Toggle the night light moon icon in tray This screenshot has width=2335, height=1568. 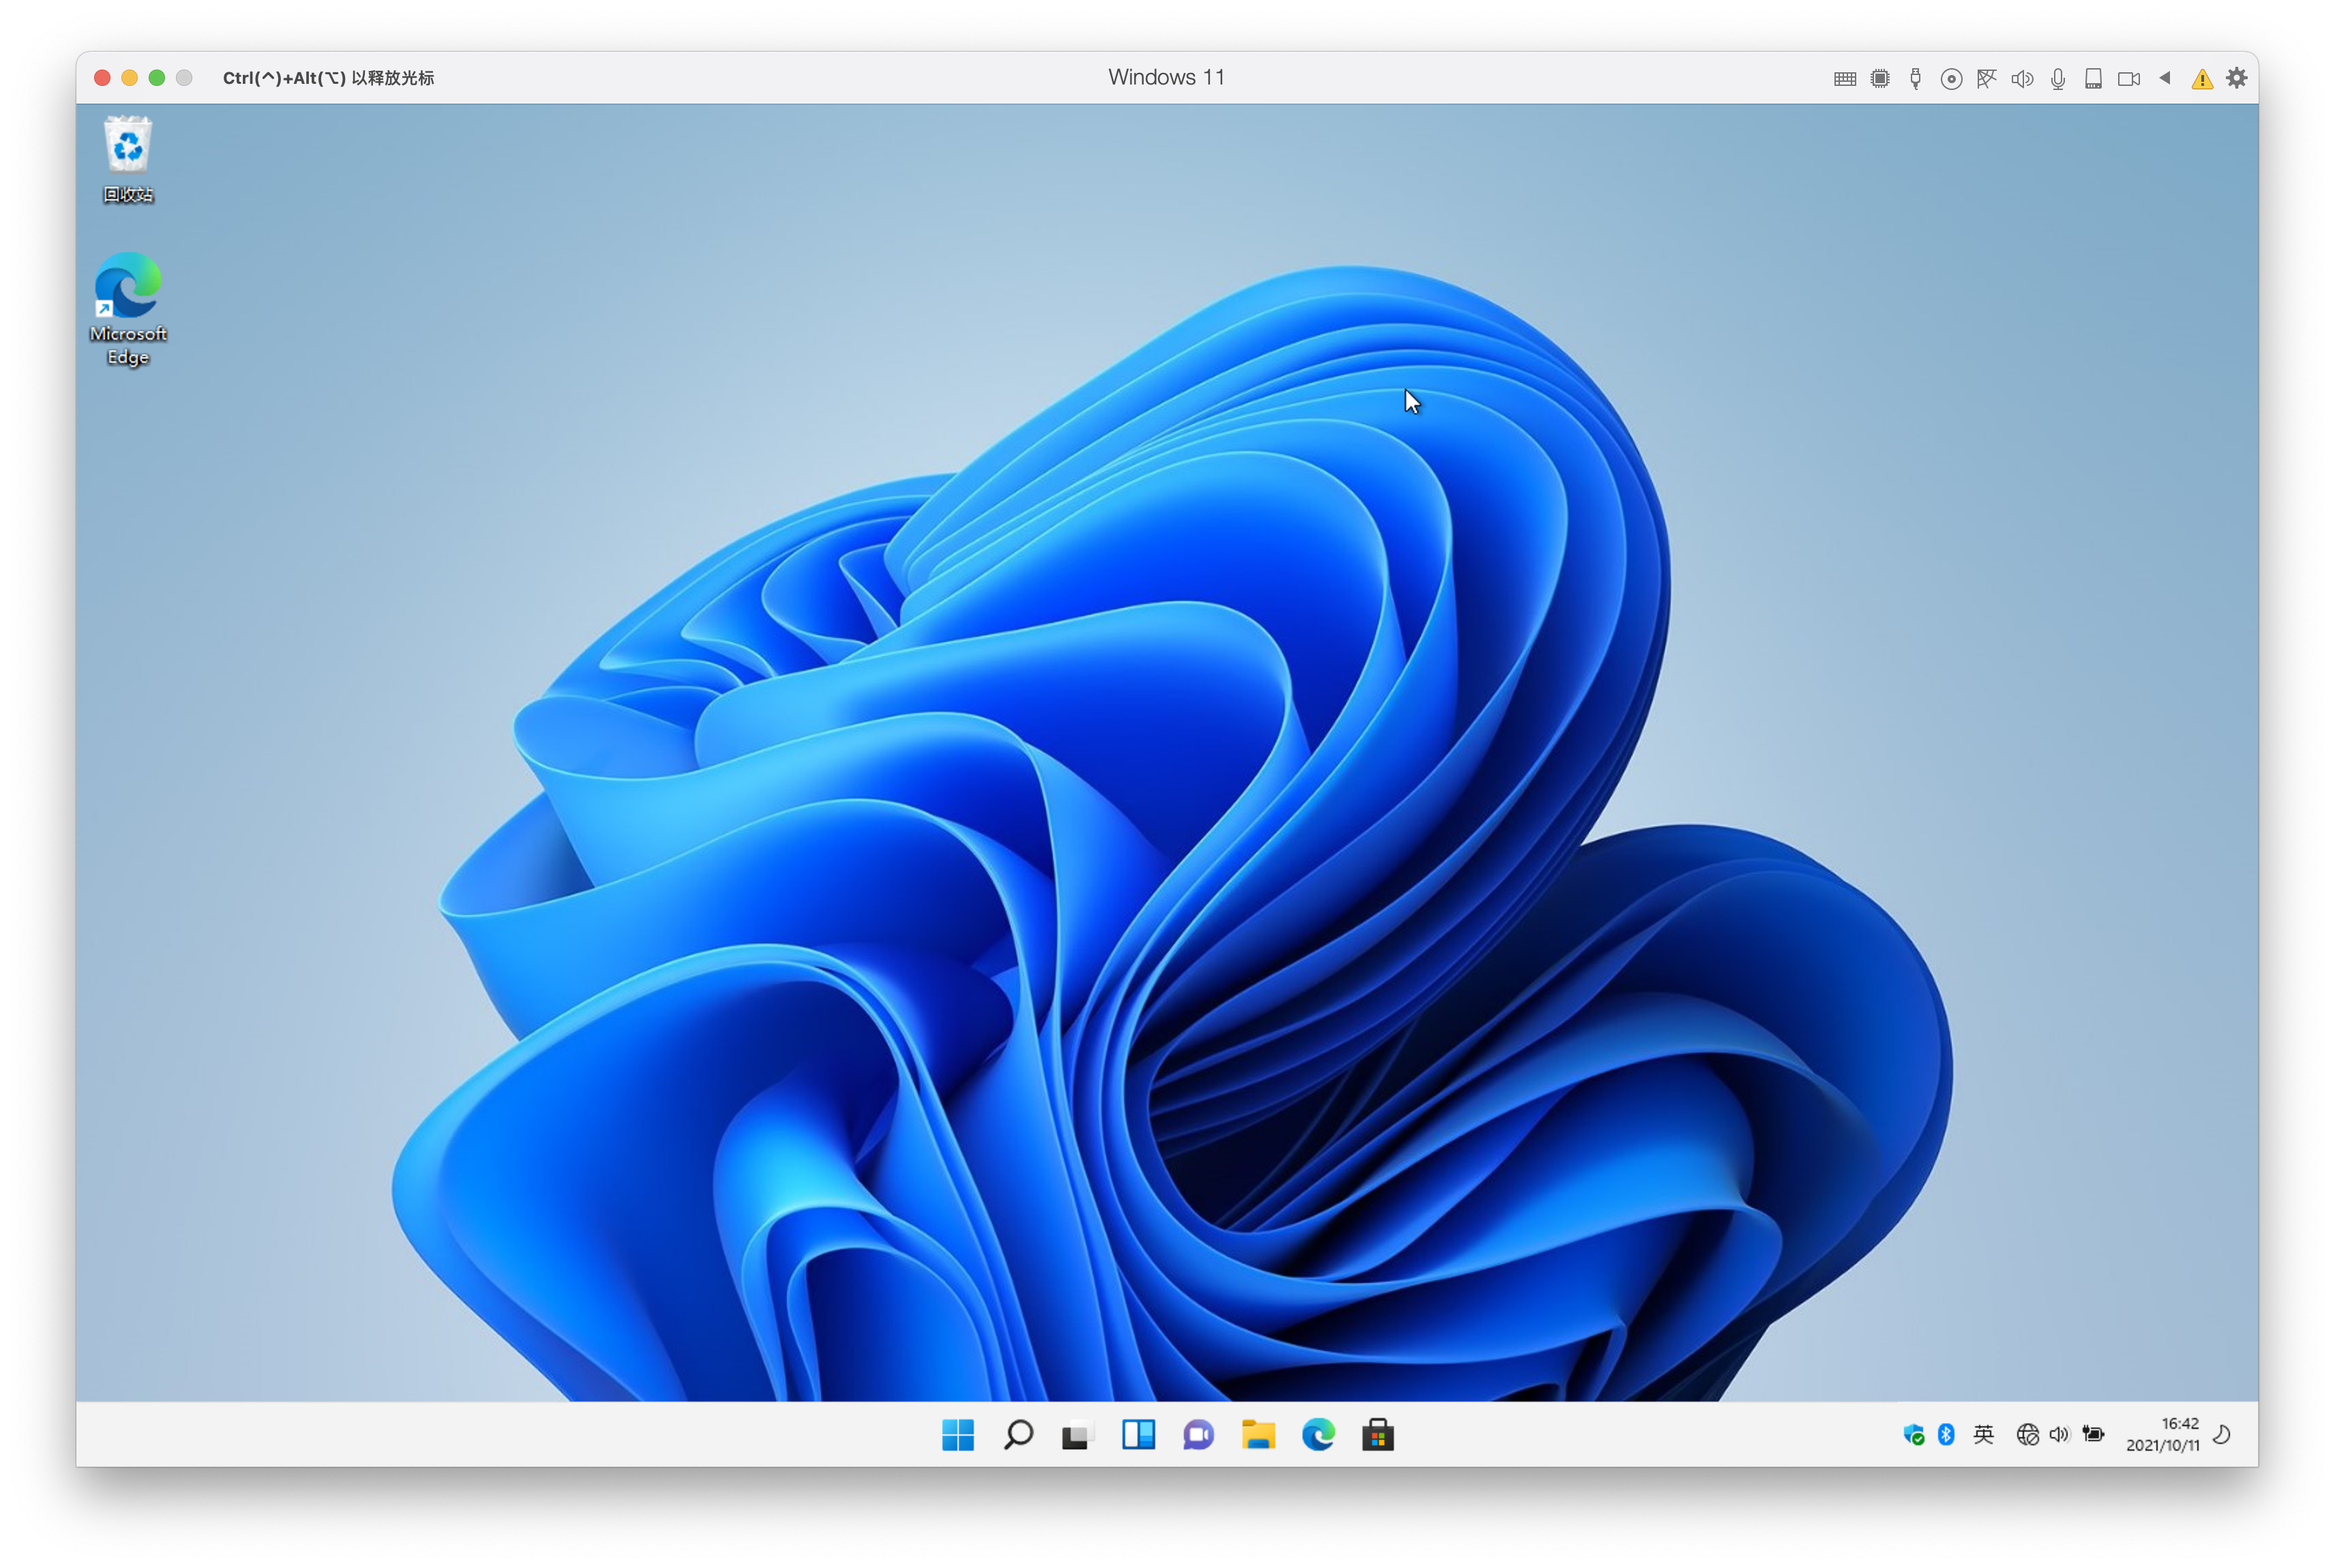[2221, 1435]
